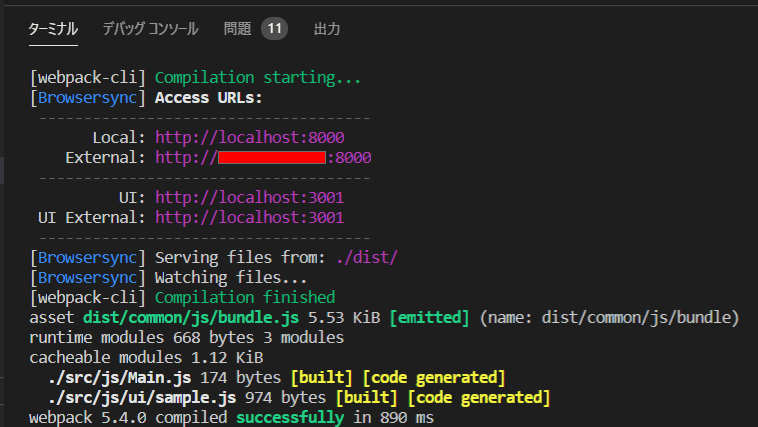
Task: Click the 11 problems count badge
Action: click(275, 29)
